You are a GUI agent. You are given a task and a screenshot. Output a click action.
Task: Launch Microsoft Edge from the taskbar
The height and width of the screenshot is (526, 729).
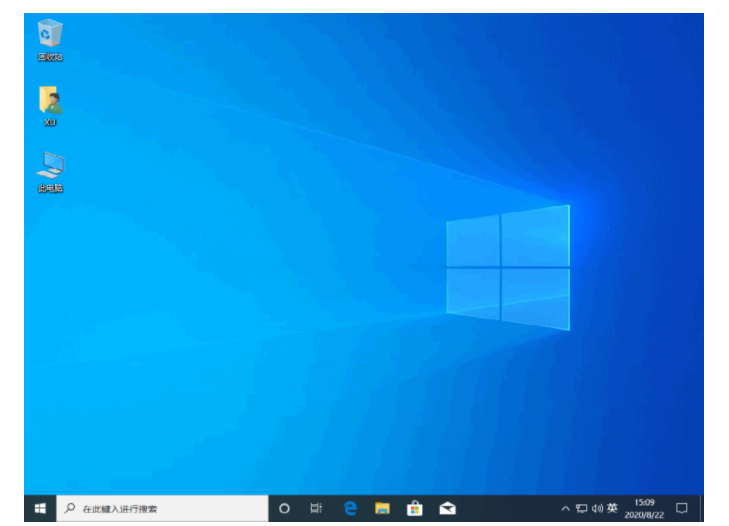pyautogui.click(x=350, y=508)
